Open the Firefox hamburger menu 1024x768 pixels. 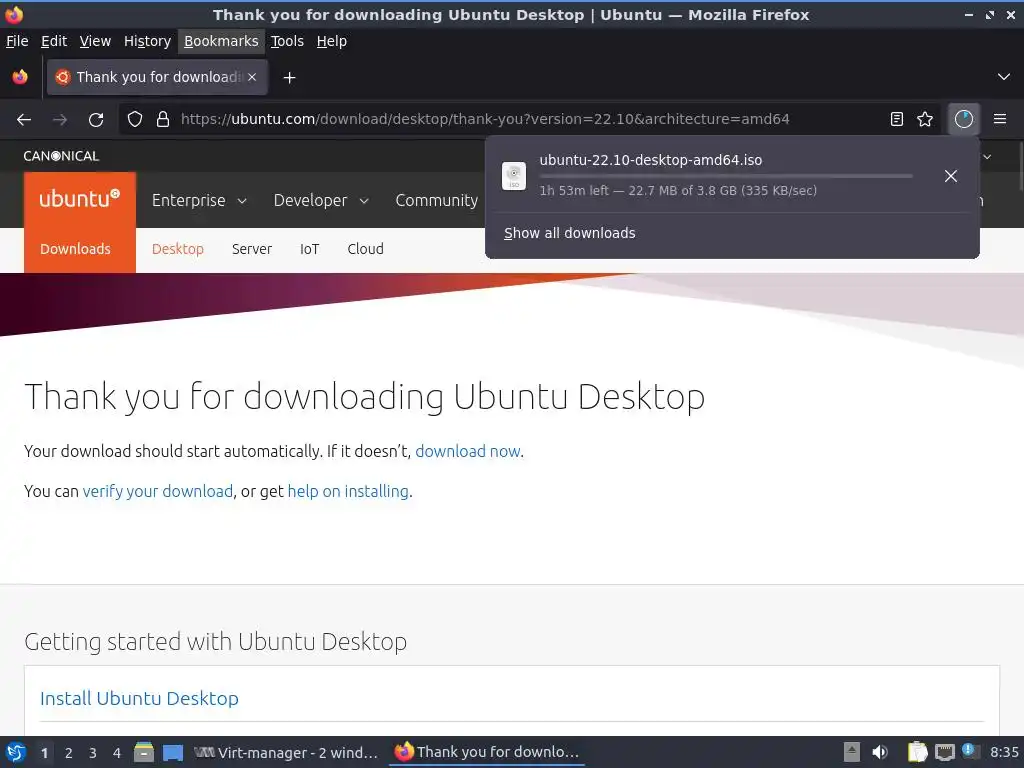tap(1000, 119)
